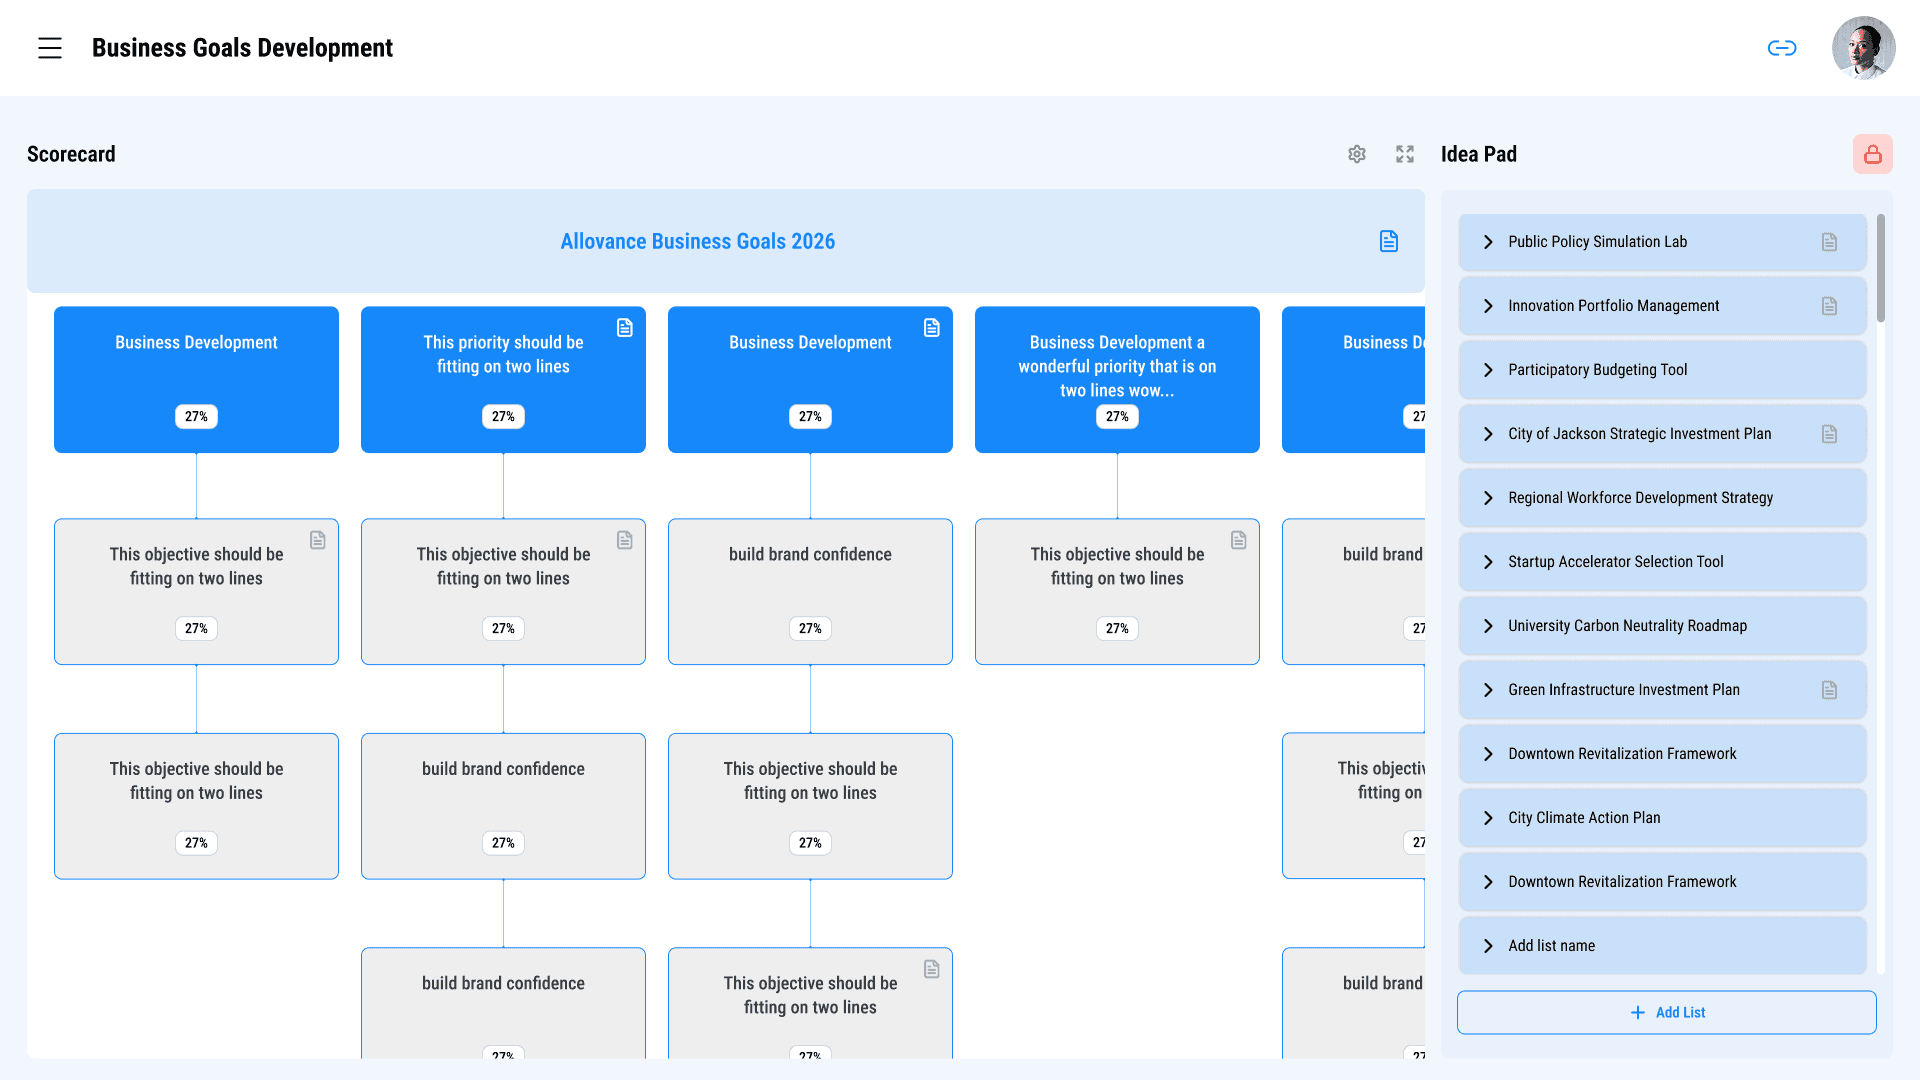Open document icon on Green Infrastructure Investment Plan
Viewport: 1920px width, 1080px height.
tap(1829, 690)
